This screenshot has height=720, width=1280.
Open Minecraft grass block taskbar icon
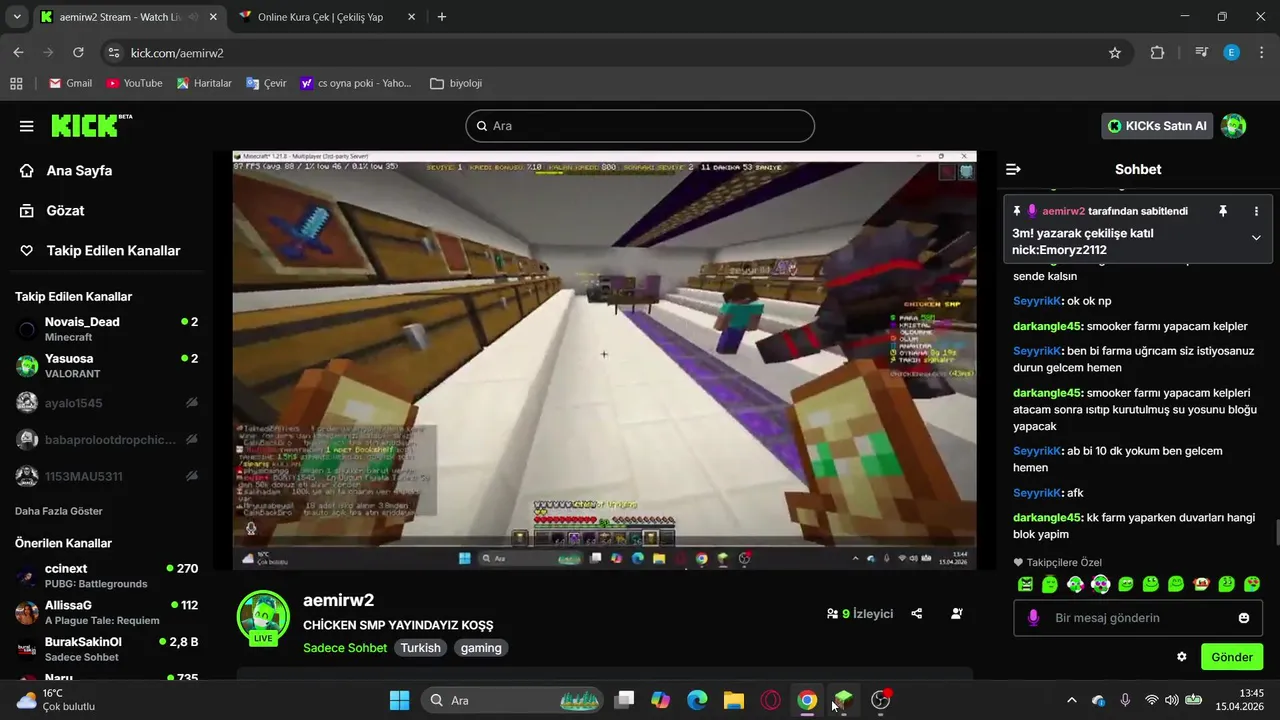pyautogui.click(x=843, y=700)
